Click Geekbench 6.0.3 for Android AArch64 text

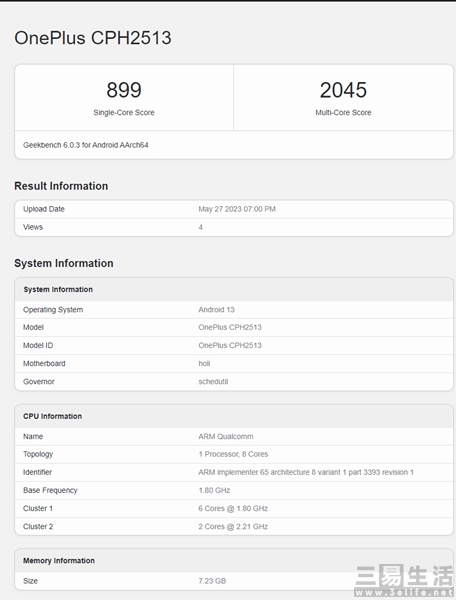tap(86, 145)
